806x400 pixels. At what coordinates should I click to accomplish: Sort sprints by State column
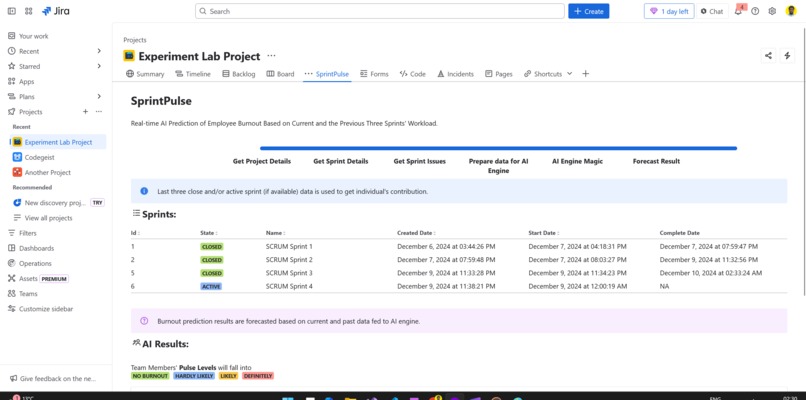click(x=209, y=233)
